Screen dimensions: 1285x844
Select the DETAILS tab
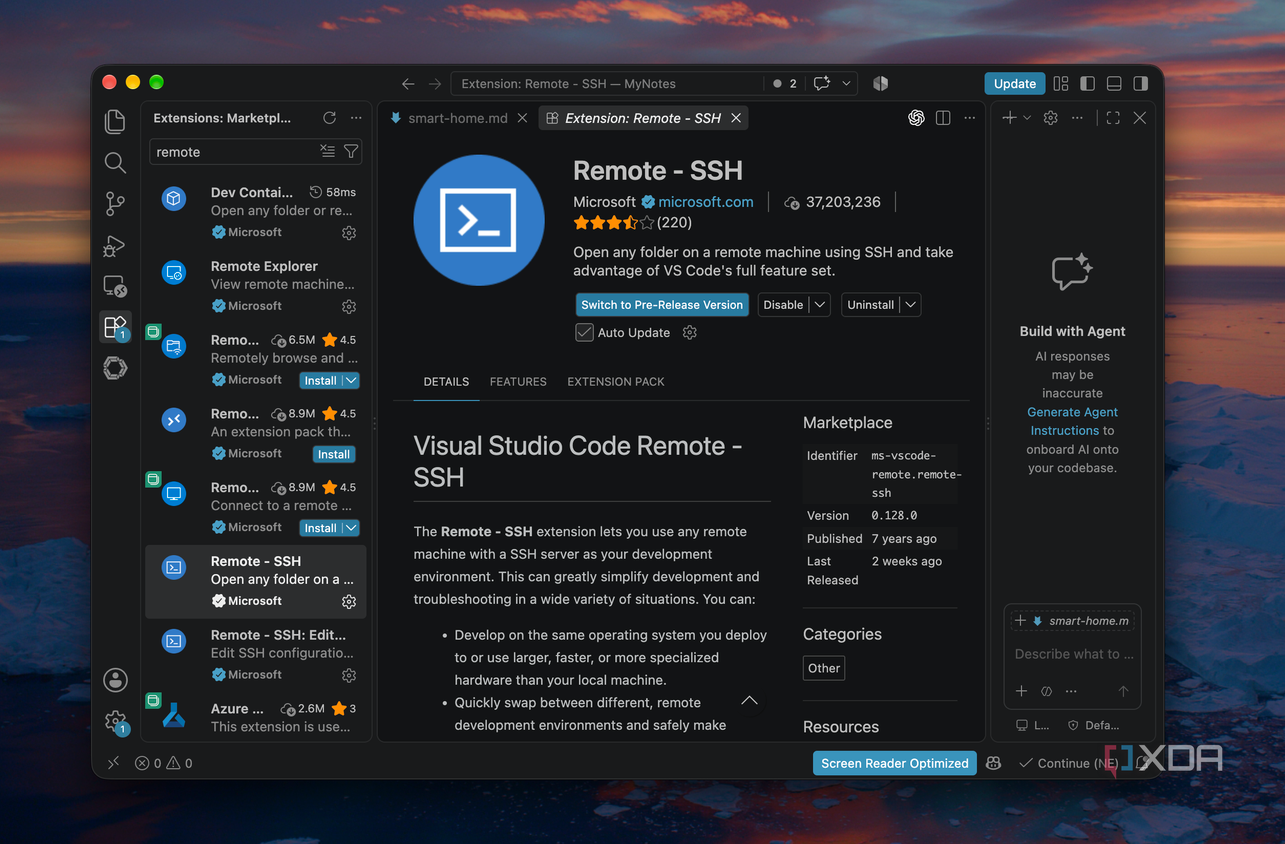[446, 382]
